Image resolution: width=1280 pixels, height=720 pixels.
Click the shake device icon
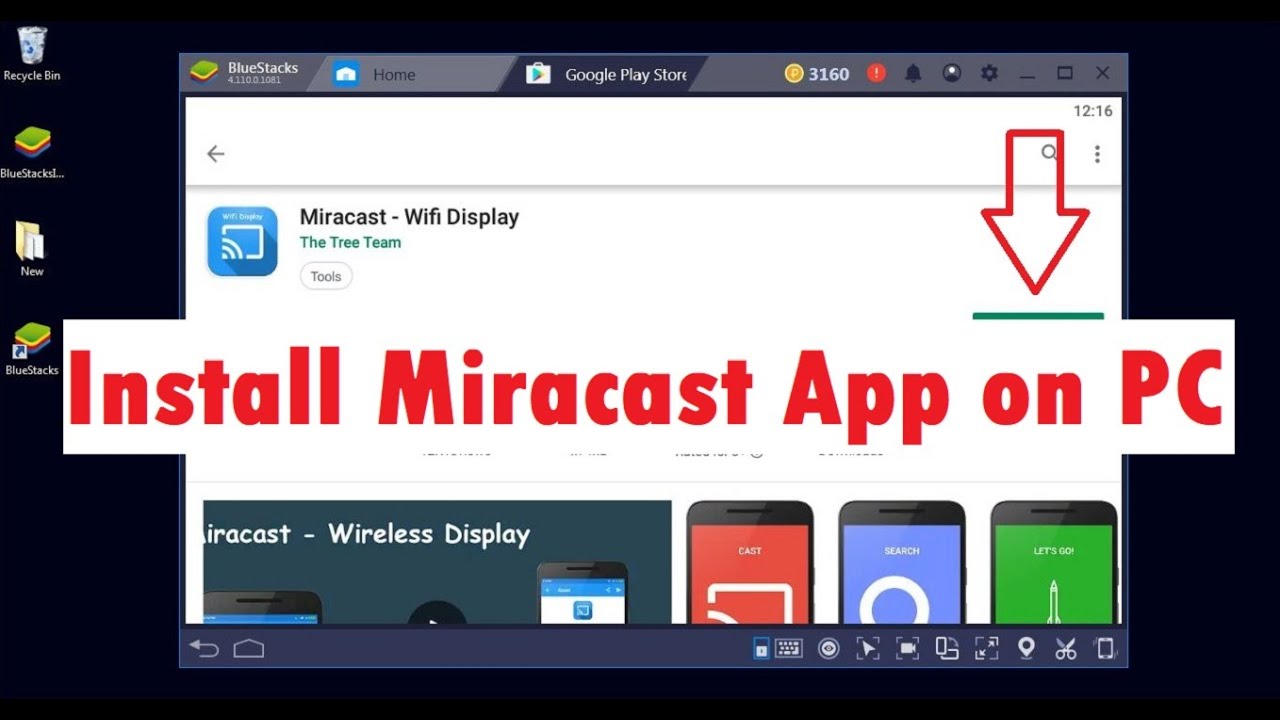point(1105,648)
